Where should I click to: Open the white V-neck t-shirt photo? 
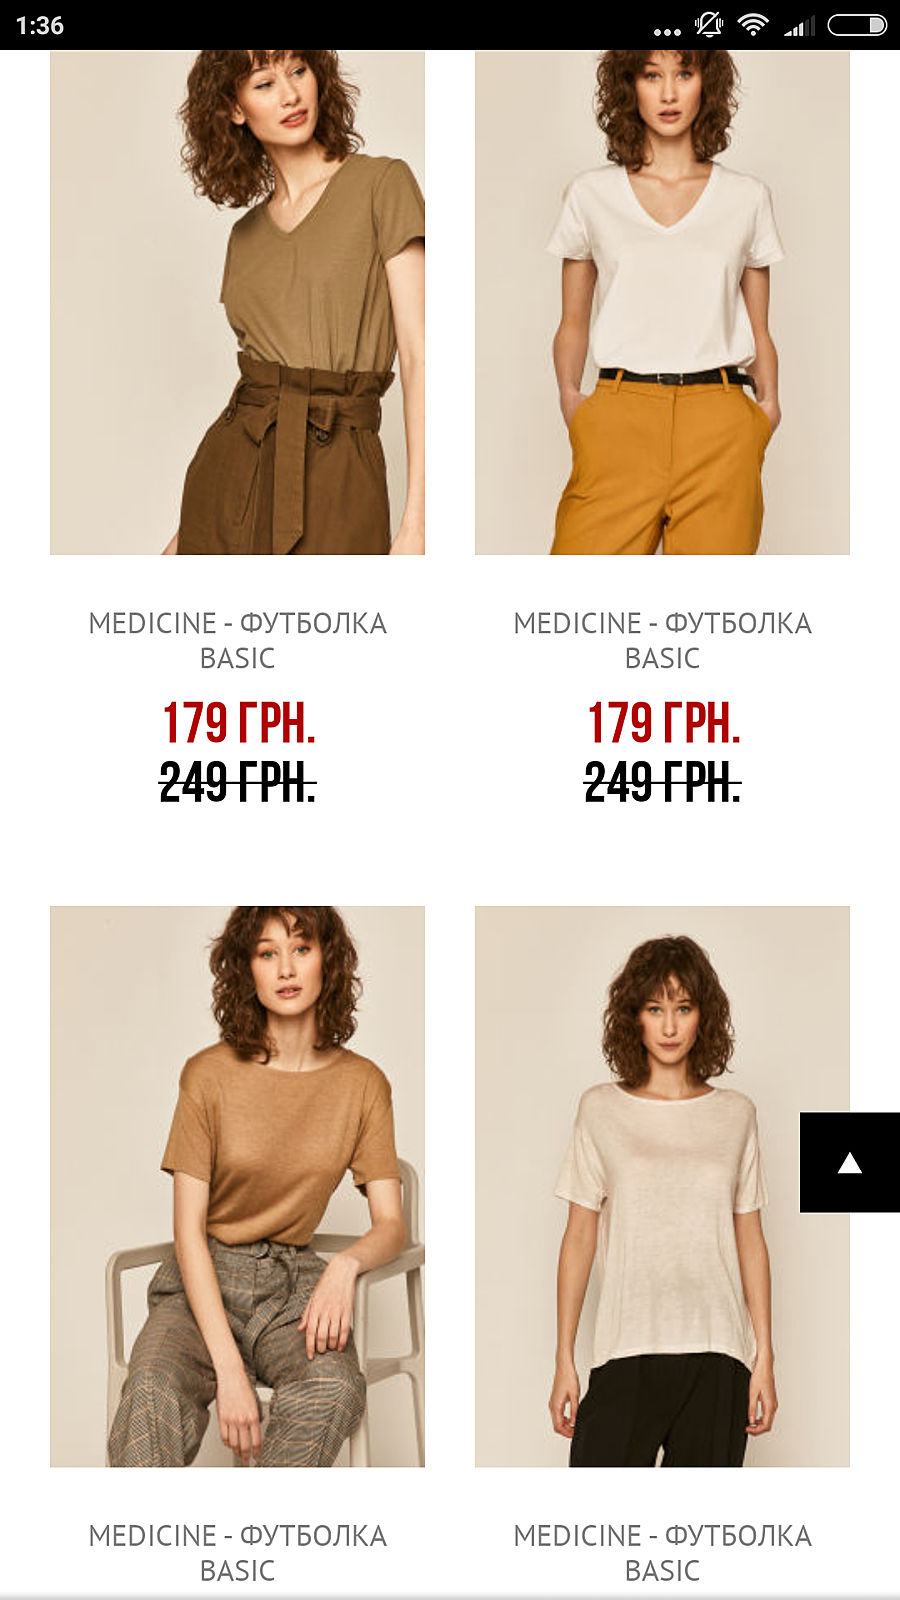[662, 302]
